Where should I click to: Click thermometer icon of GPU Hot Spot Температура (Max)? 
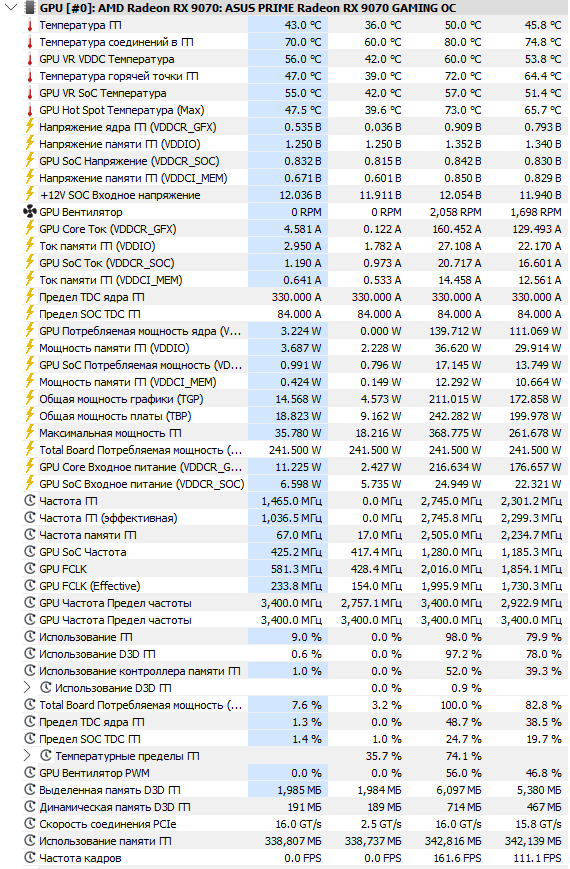pyautogui.click(x=30, y=110)
